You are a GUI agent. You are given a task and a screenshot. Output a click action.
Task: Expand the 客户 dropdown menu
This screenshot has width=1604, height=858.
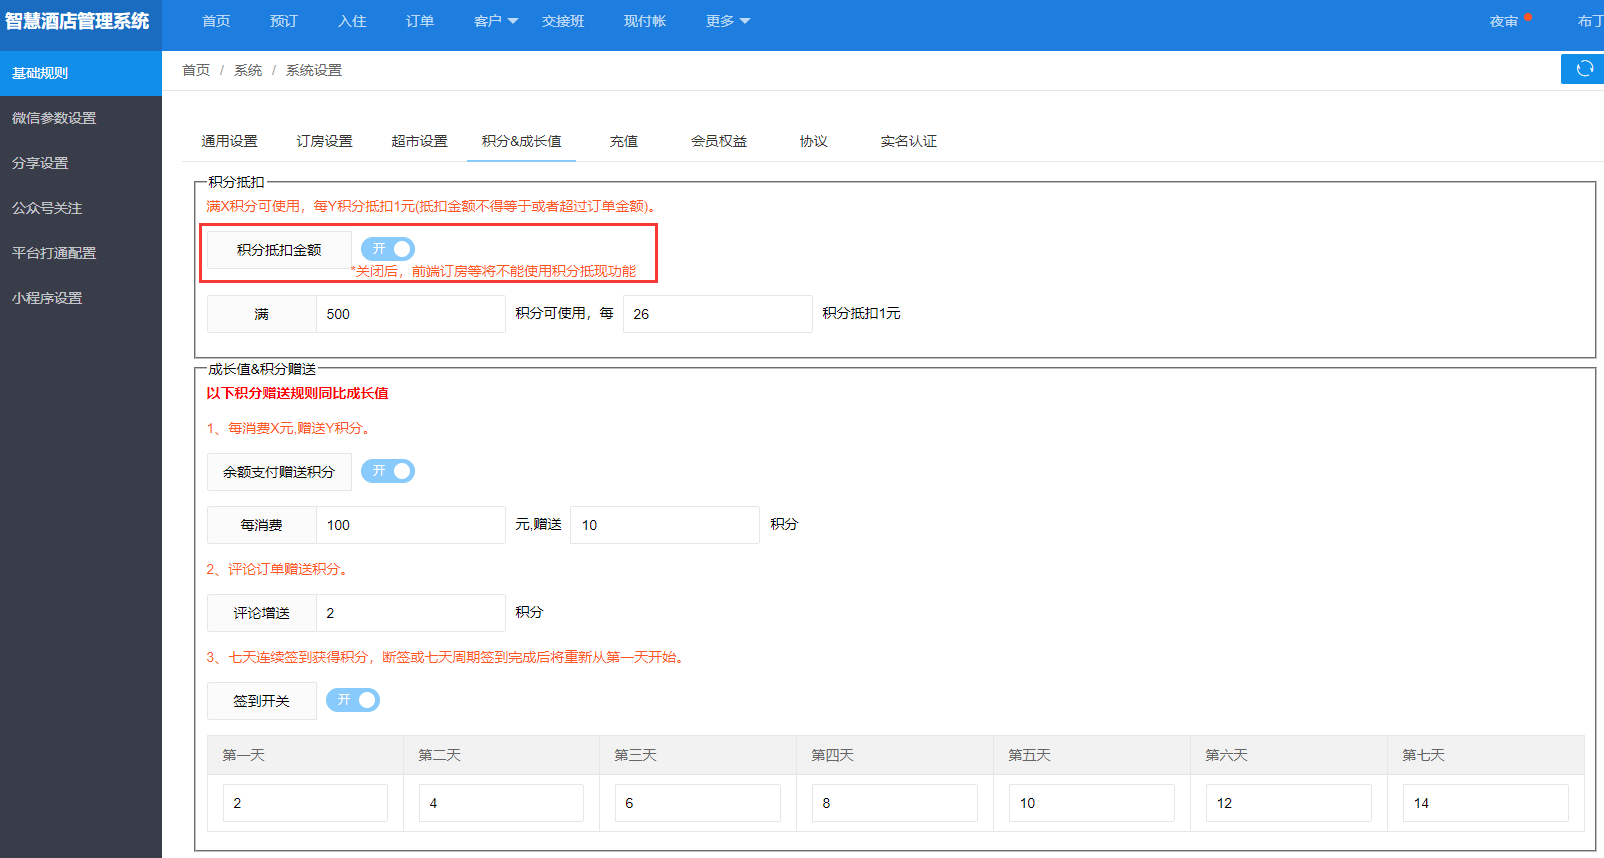[496, 21]
